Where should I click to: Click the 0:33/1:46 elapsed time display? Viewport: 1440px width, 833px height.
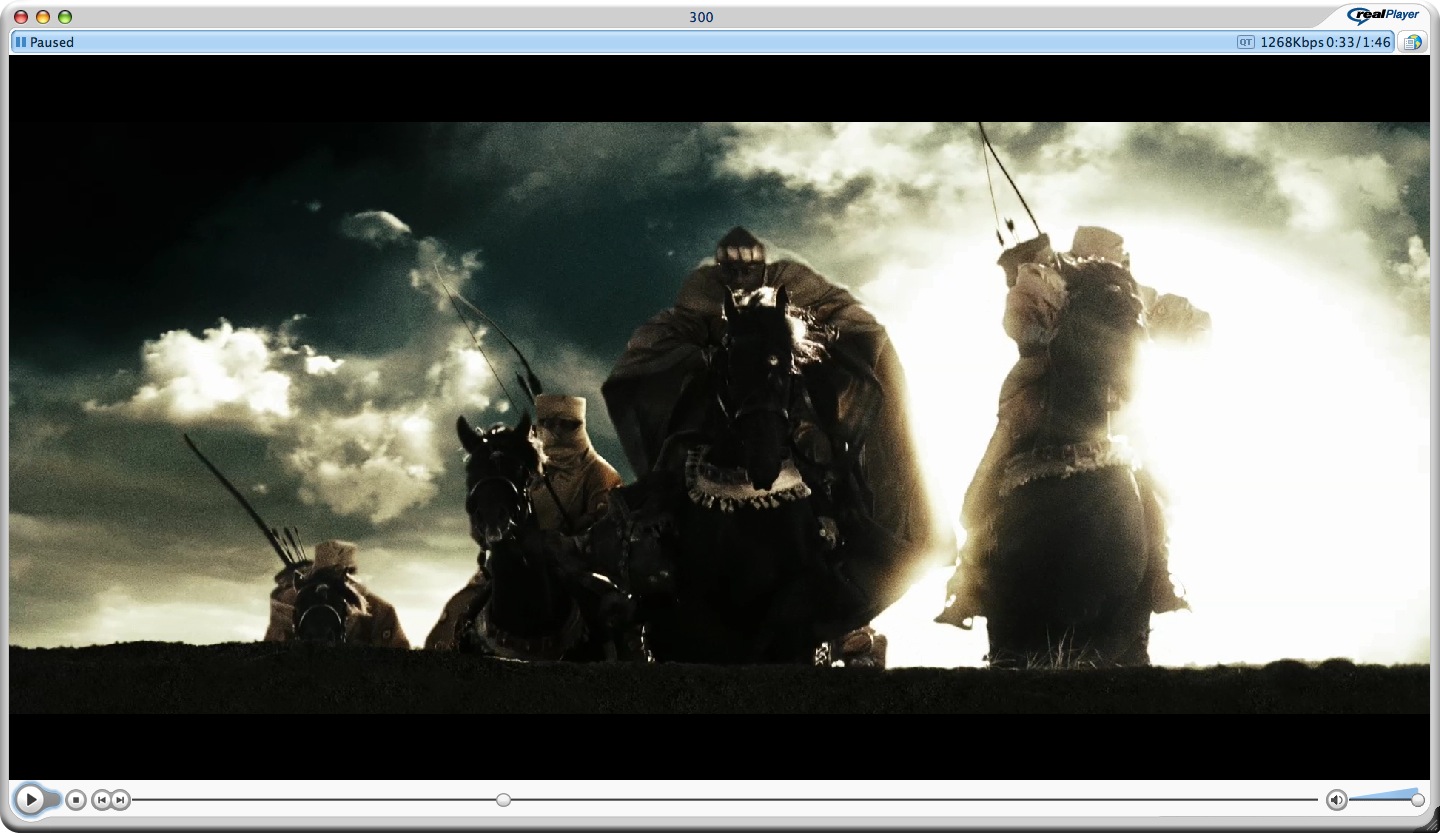1358,42
